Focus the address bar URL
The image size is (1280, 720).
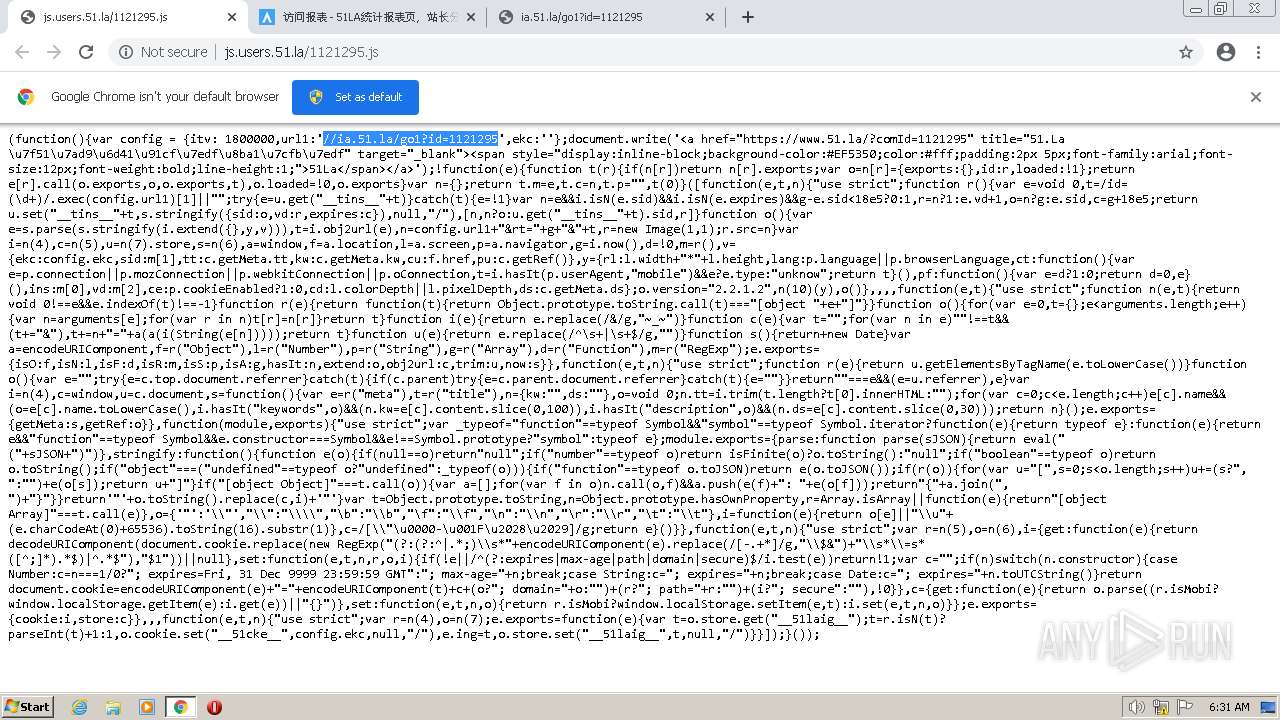tap(301, 52)
